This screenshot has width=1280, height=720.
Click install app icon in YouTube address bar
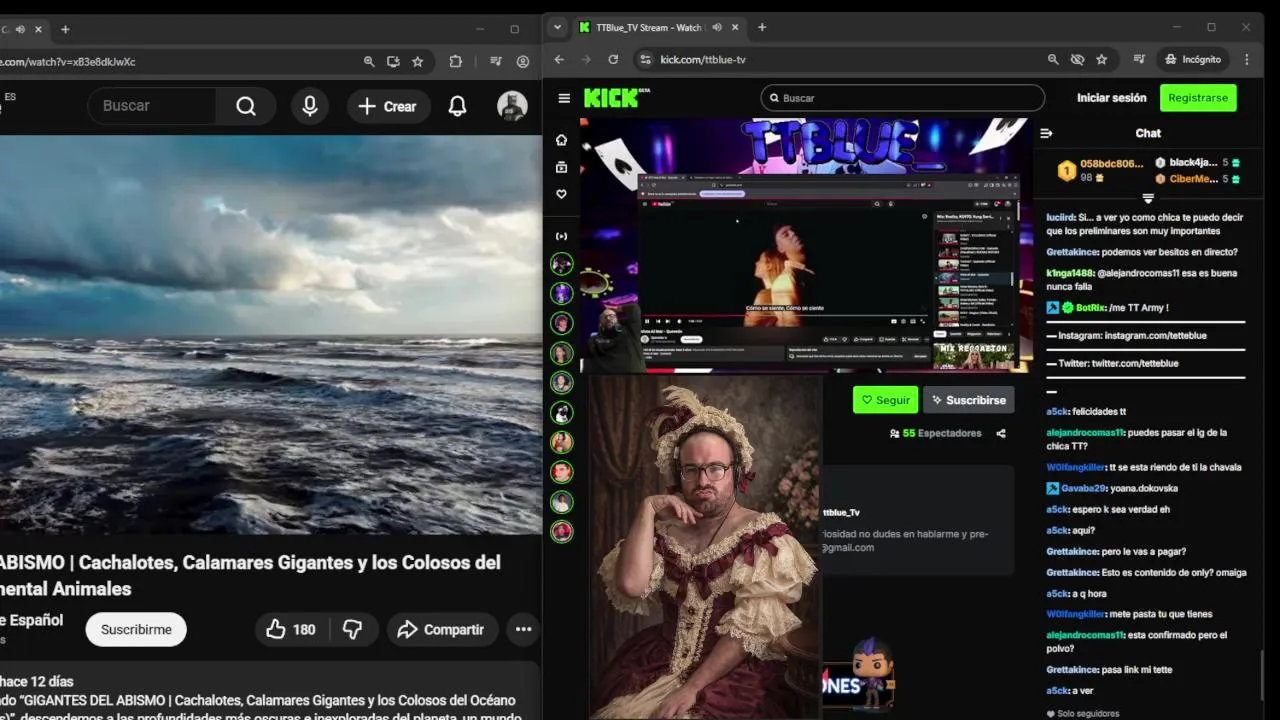click(393, 61)
